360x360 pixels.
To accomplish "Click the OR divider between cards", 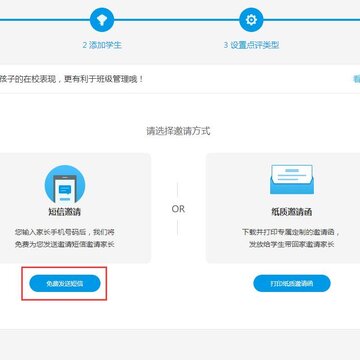I will tap(178, 209).
